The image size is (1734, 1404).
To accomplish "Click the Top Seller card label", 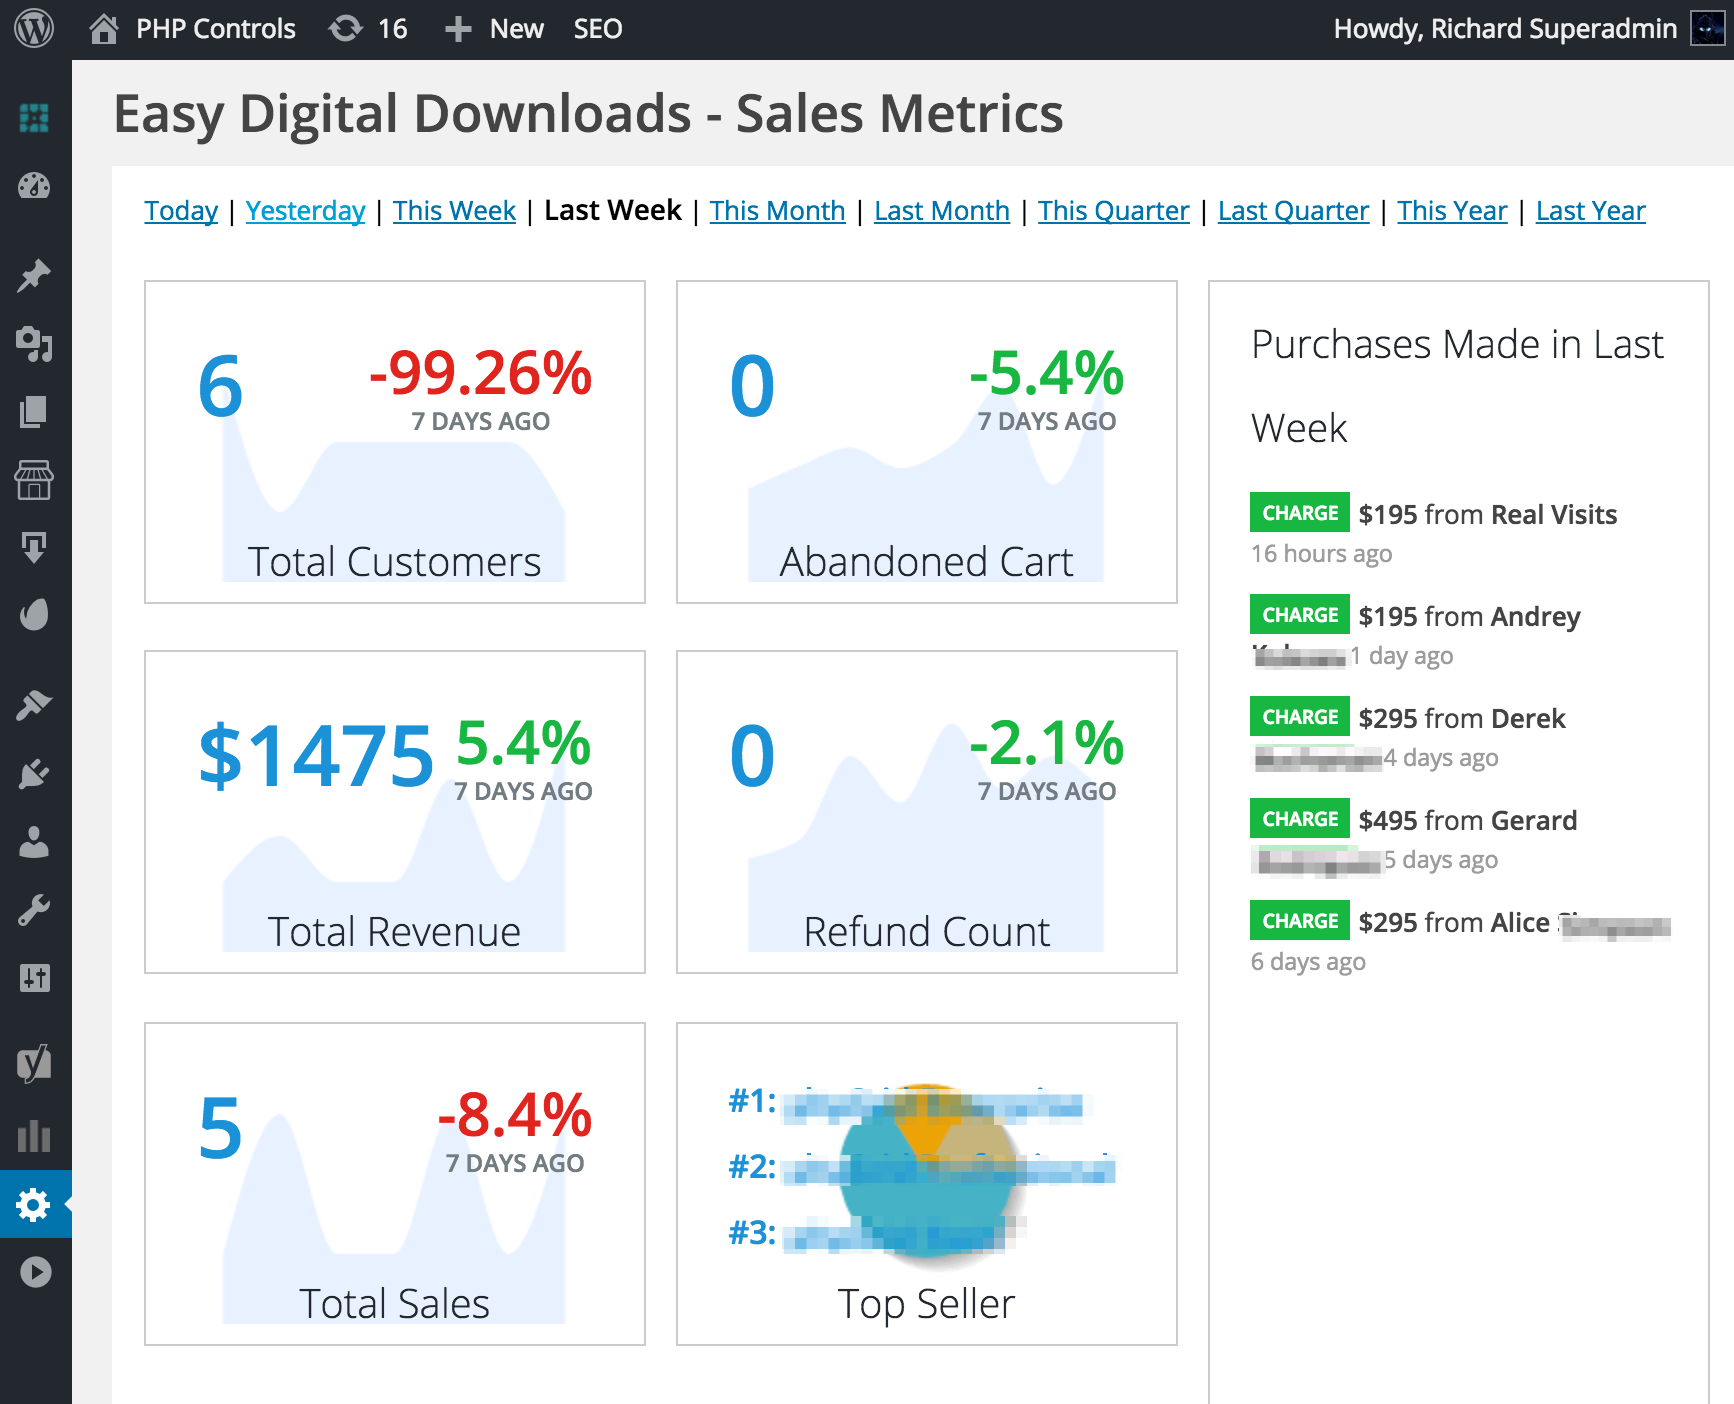I will (926, 1304).
